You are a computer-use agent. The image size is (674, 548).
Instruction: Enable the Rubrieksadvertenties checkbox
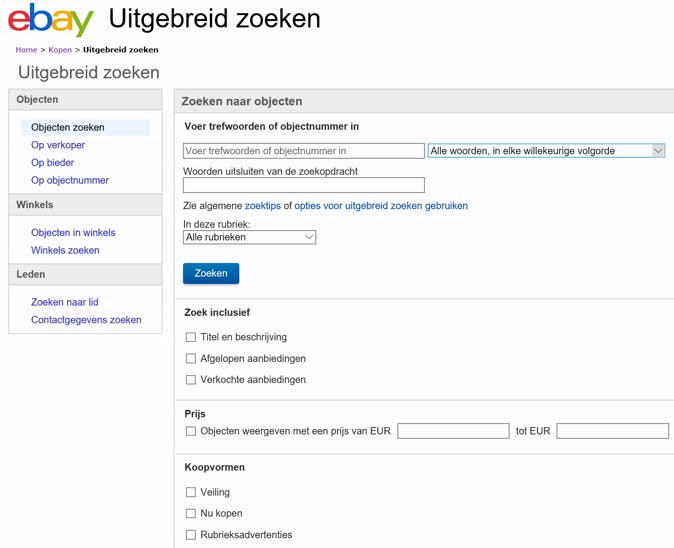click(x=191, y=535)
